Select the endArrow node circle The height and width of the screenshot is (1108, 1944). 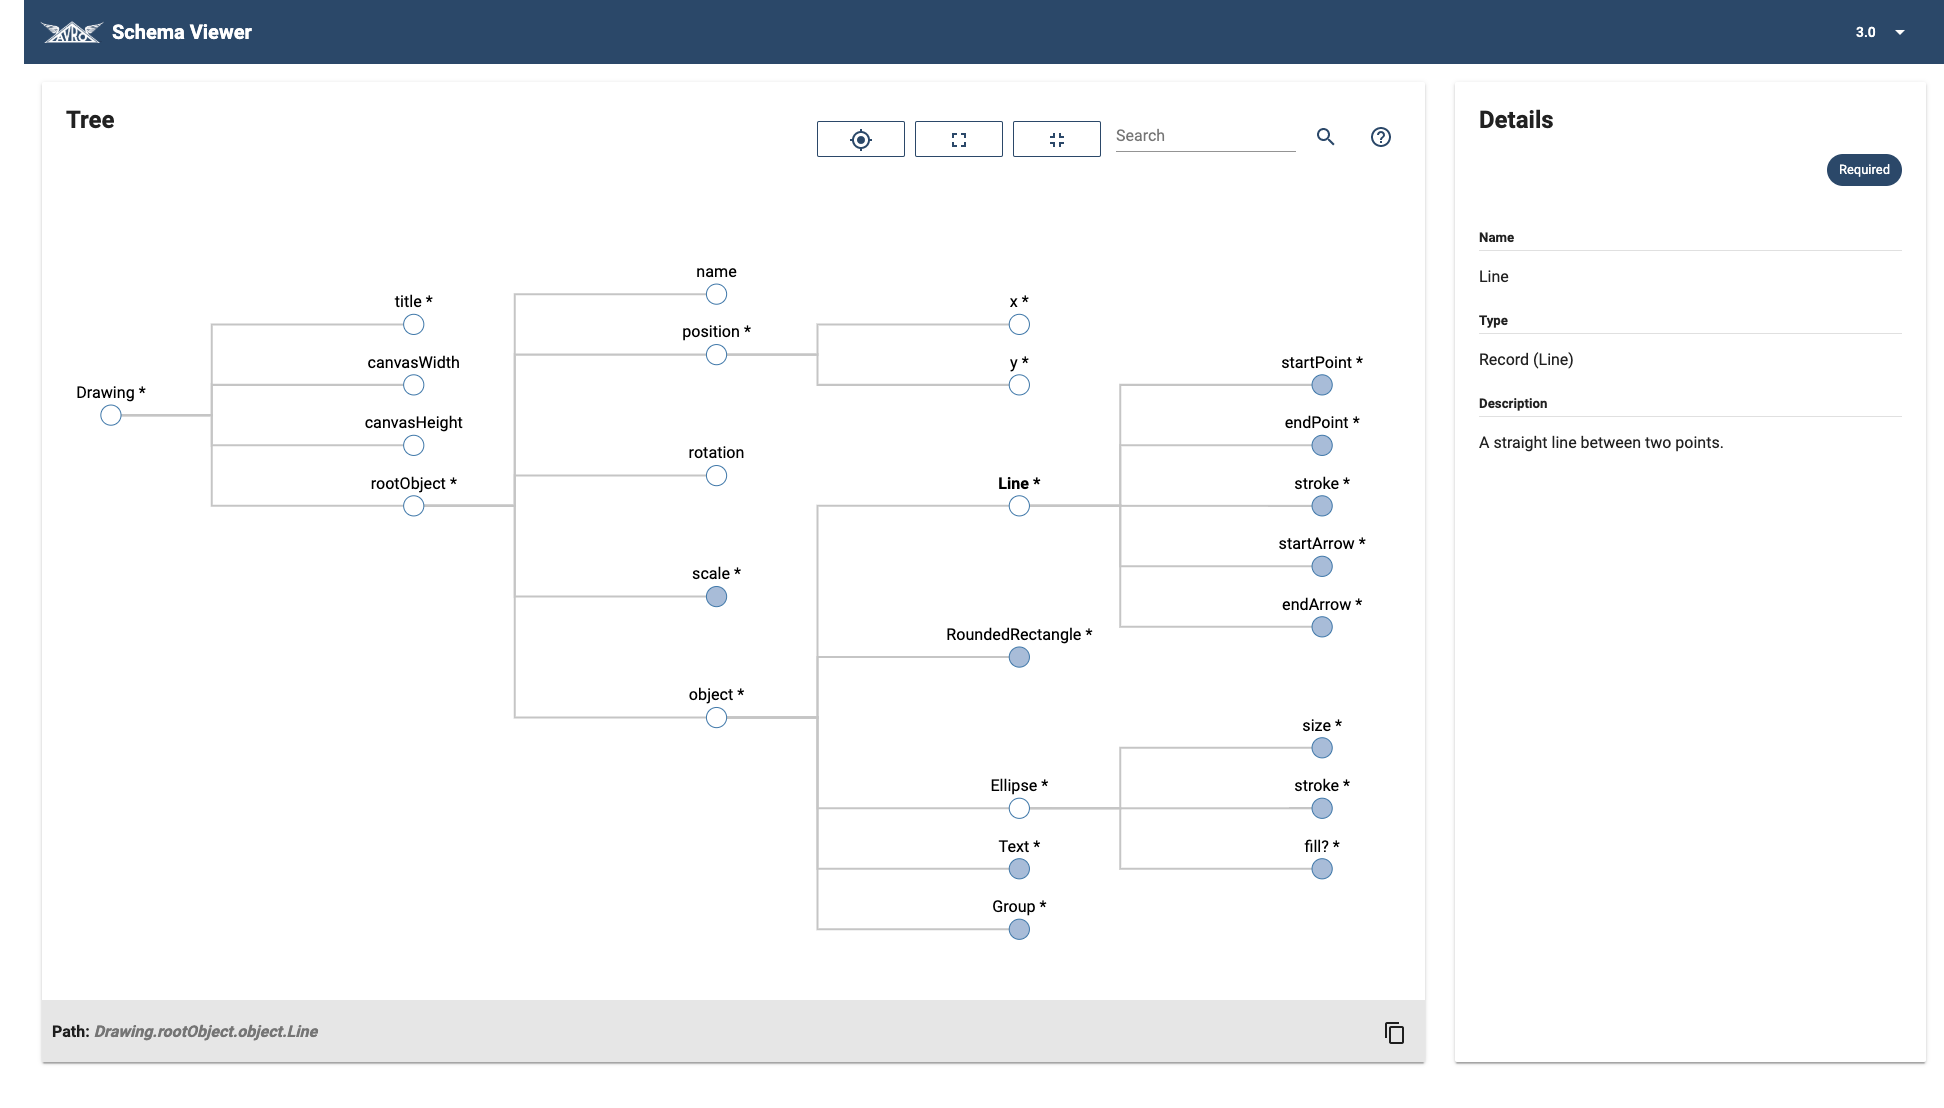[x=1321, y=627]
